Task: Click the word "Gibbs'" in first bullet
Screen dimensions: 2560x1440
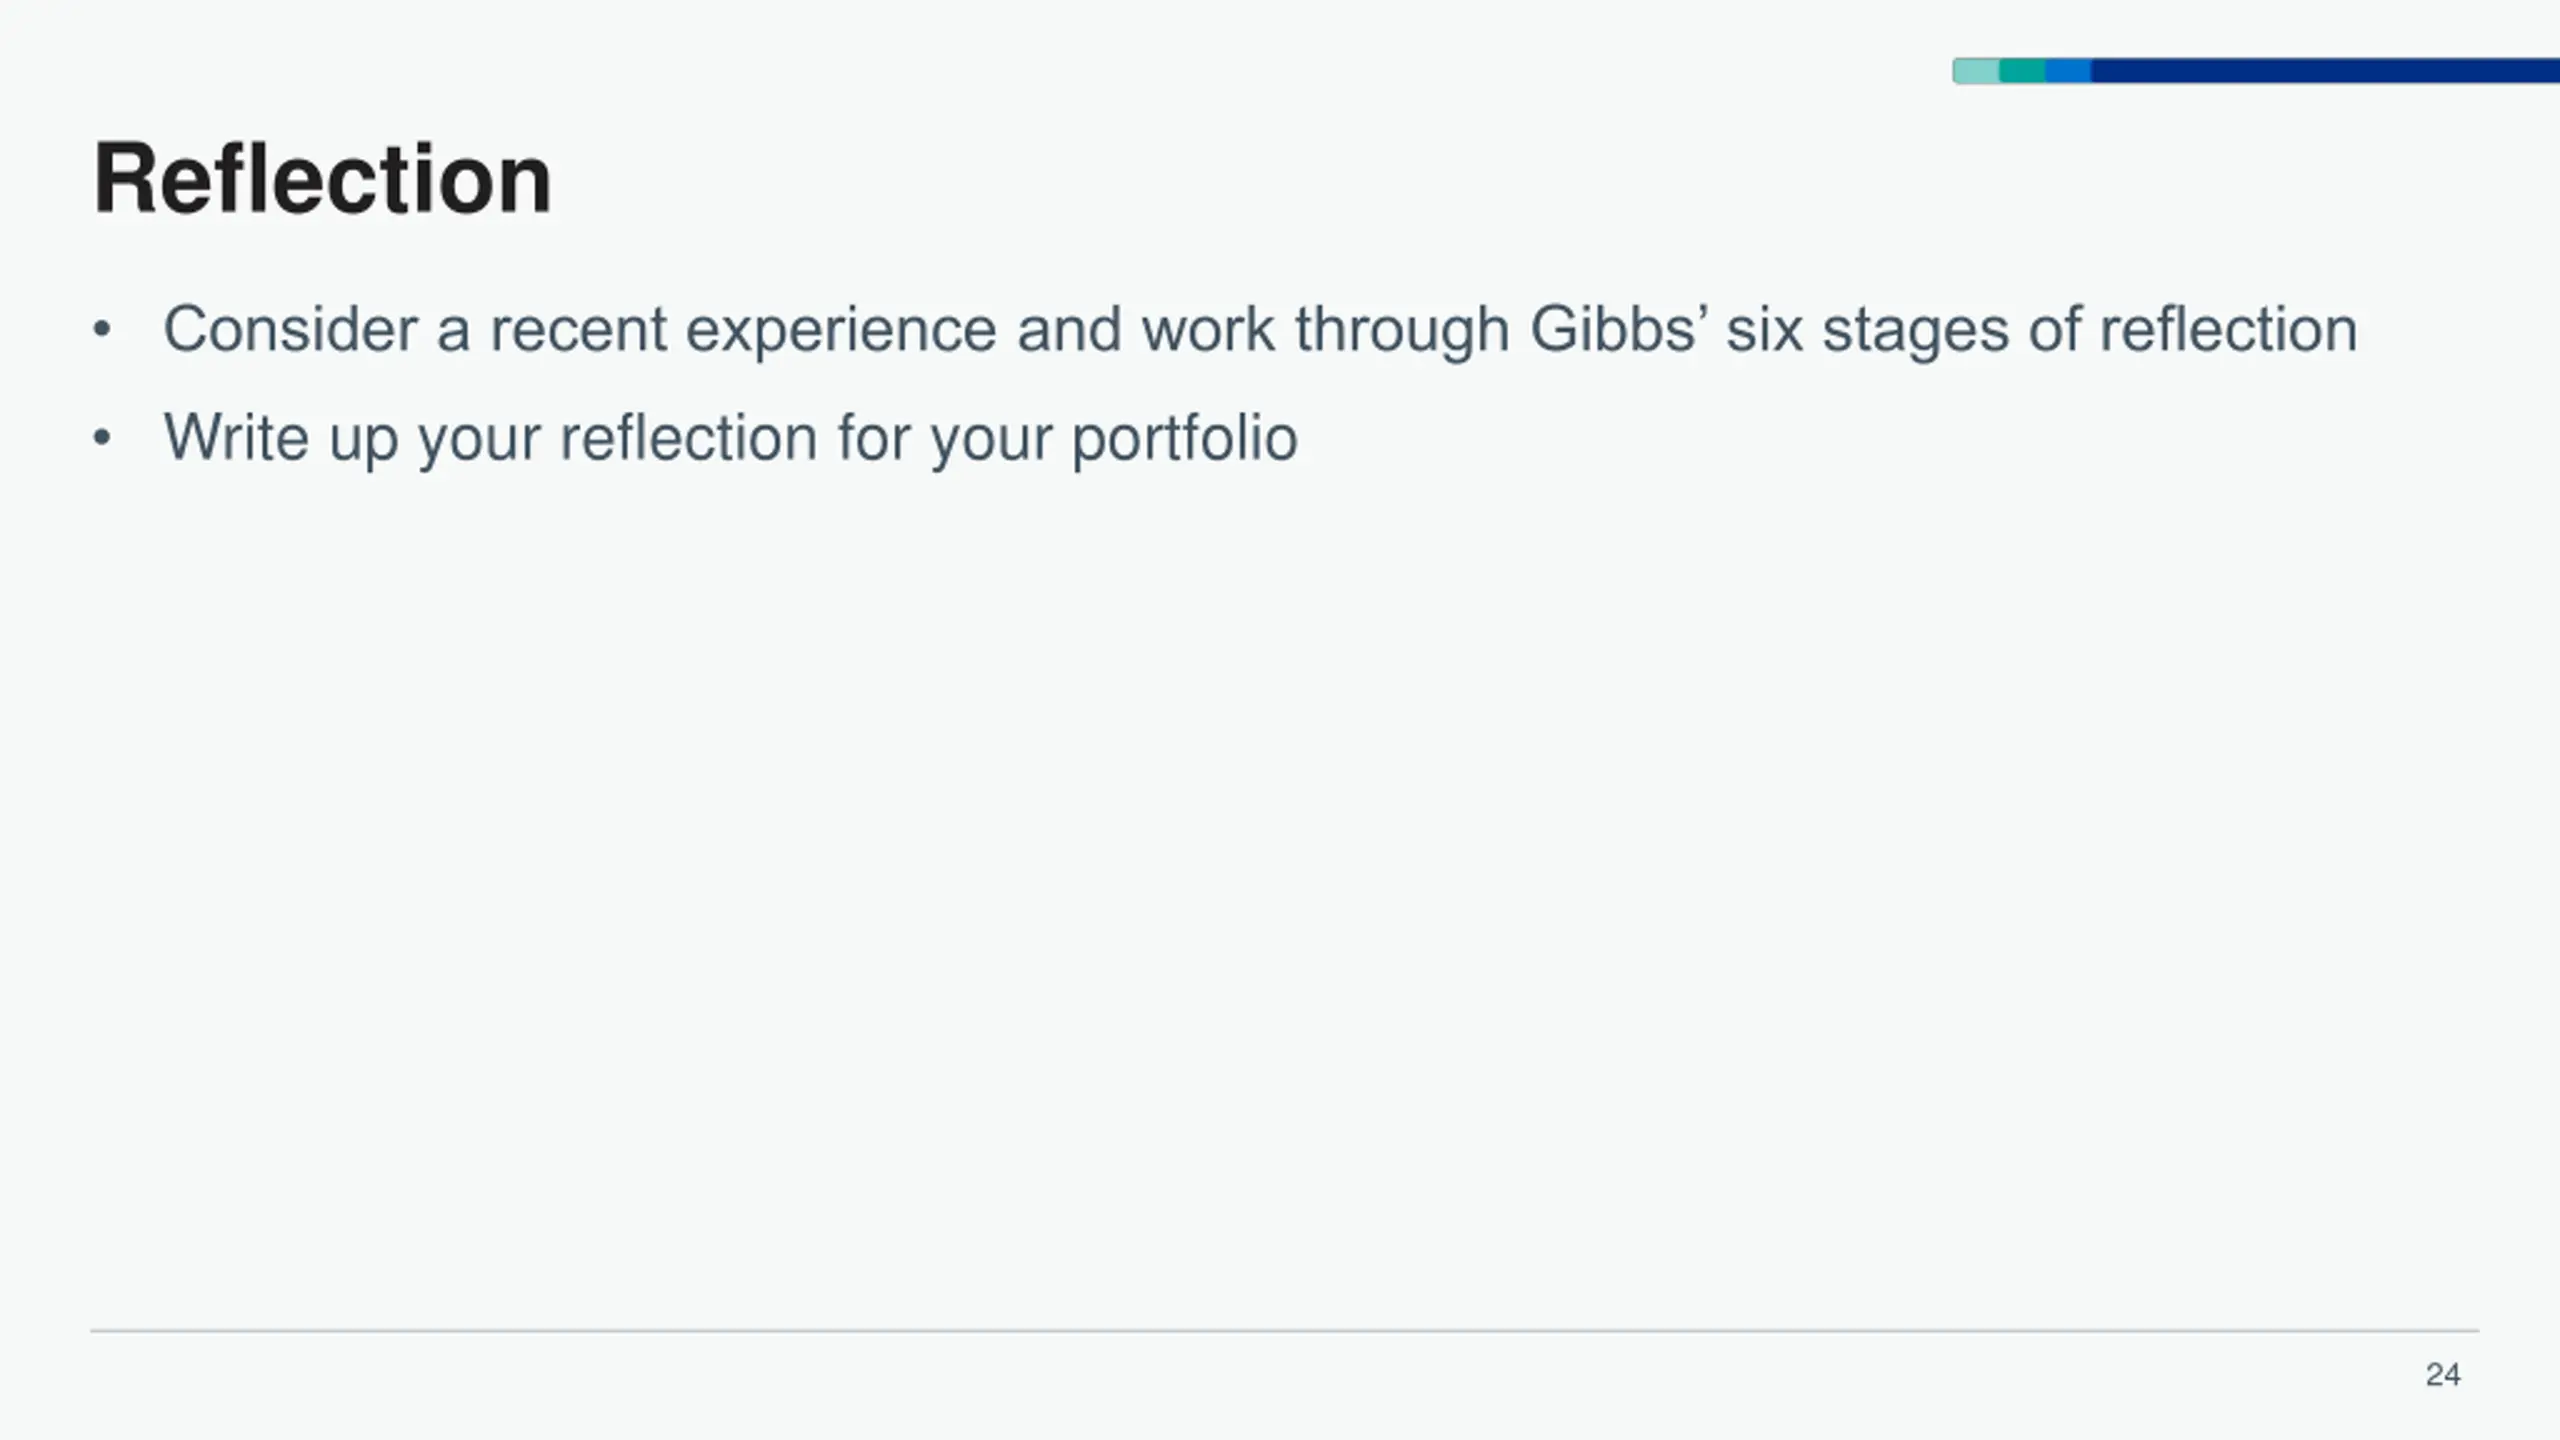Action: [x=1619, y=329]
